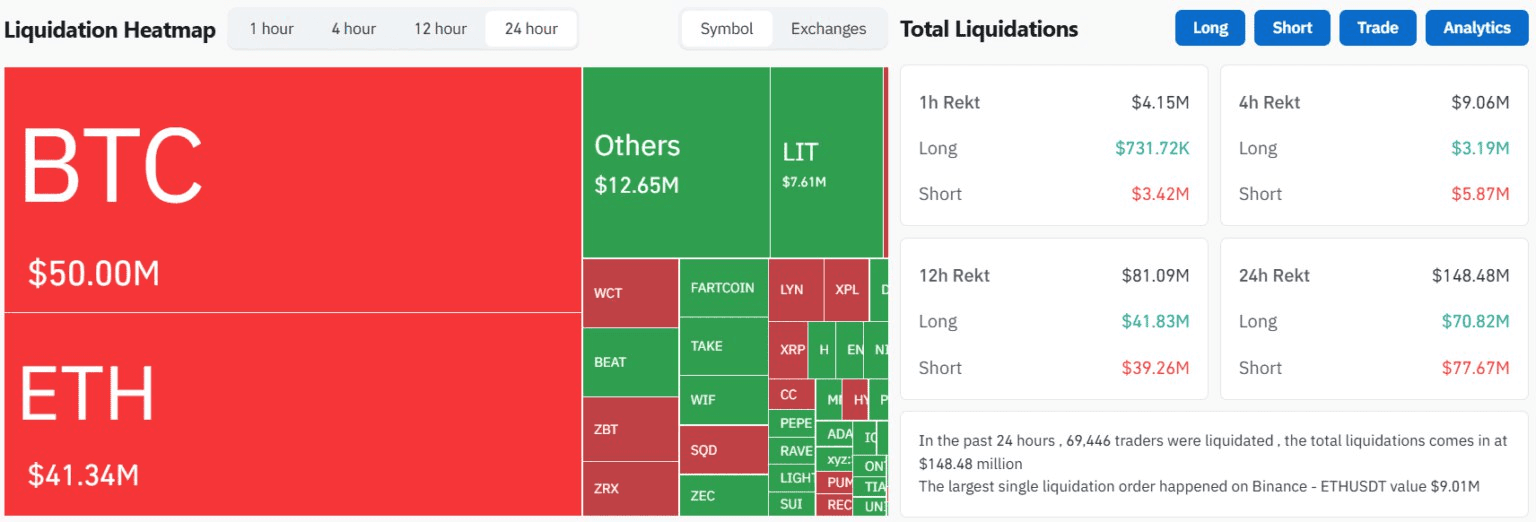Select the WCT red tile
Image resolution: width=1536 pixels, height=522 pixels.
(x=630, y=293)
